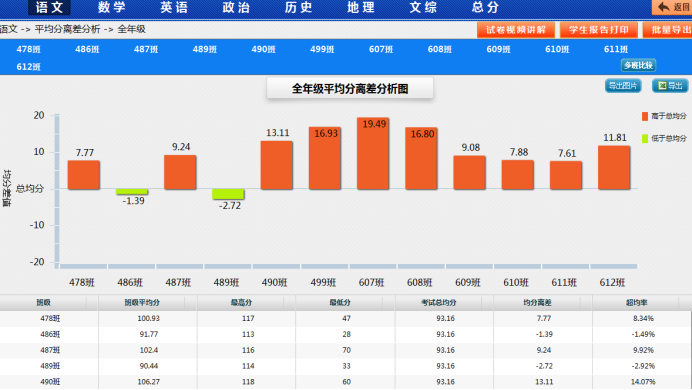Open the 历史 subject tab
This screenshot has width=692, height=390.
pos(298,8)
